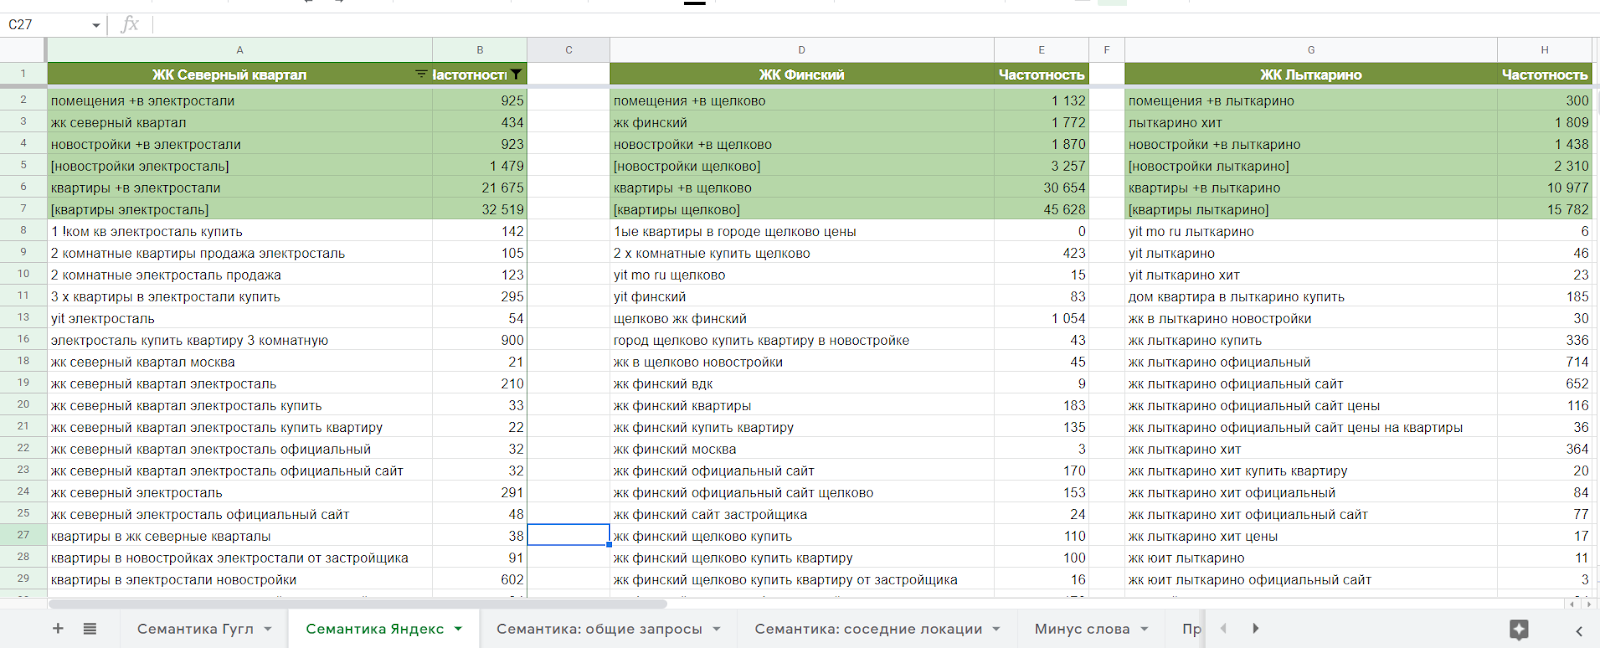Select the Семантика Яндекс sheet tab
This screenshot has width=1600, height=648.
point(375,629)
